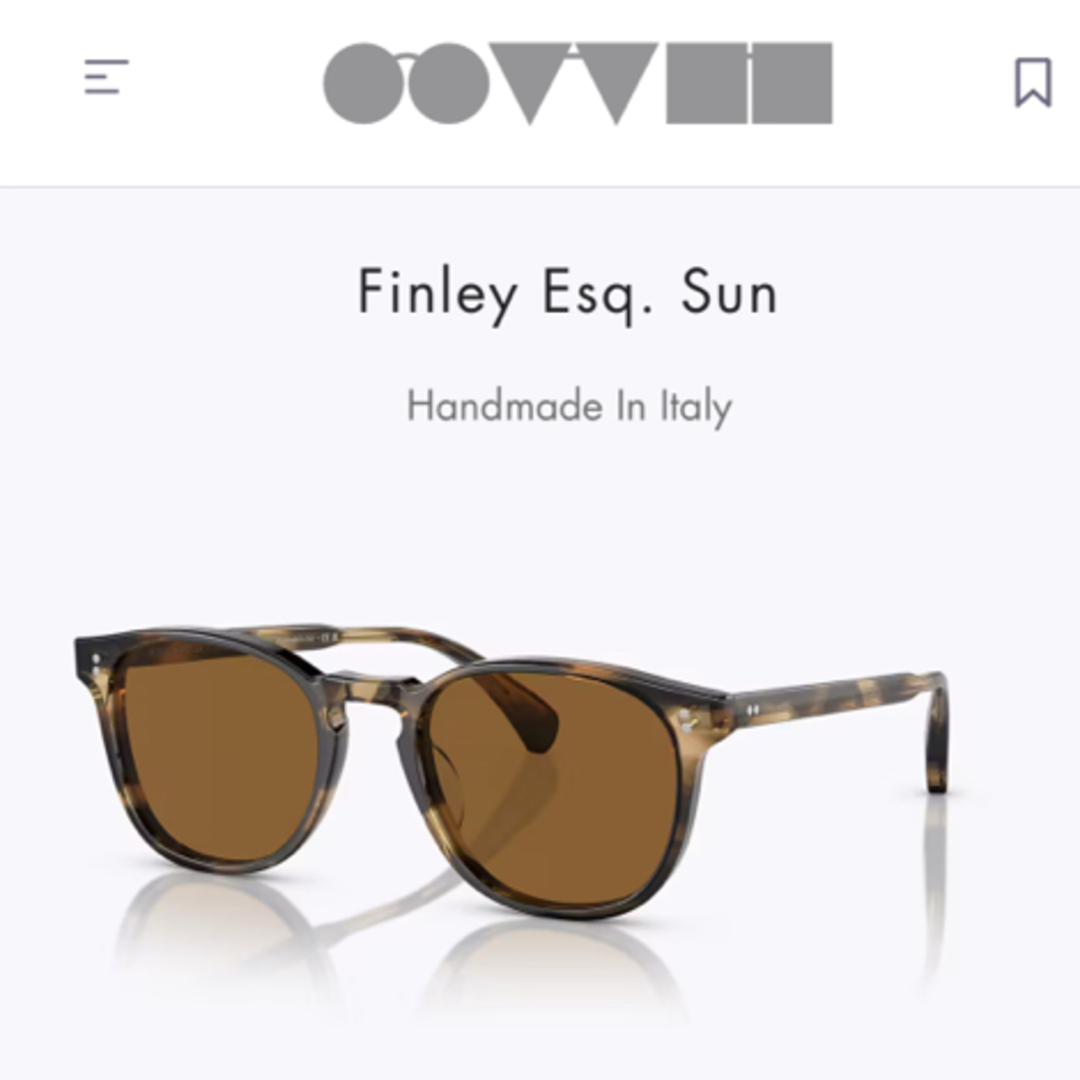Click the round glasses part of logo
This screenshot has height=1080, width=1080.
click(x=406, y=83)
